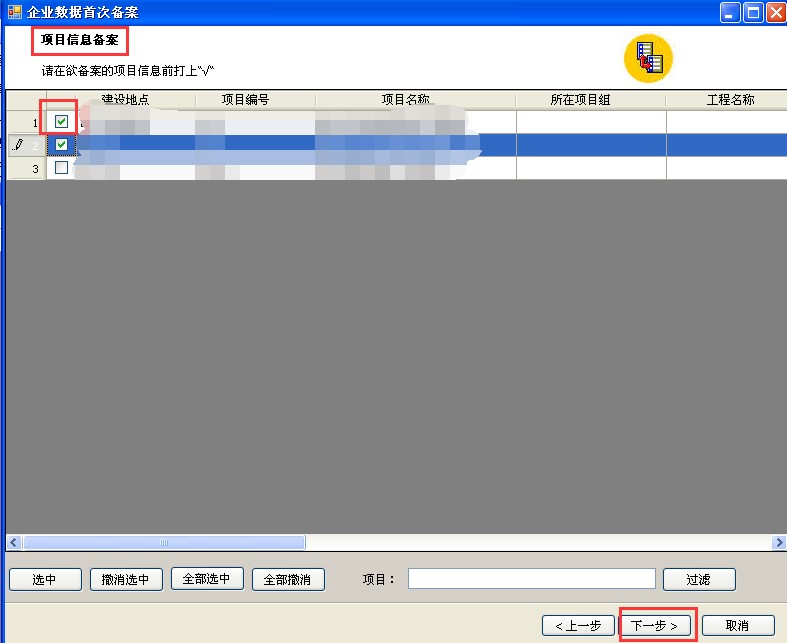Image resolution: width=787 pixels, height=643 pixels.
Task: Deselect all with 全部撤消 button
Action: coord(288,580)
